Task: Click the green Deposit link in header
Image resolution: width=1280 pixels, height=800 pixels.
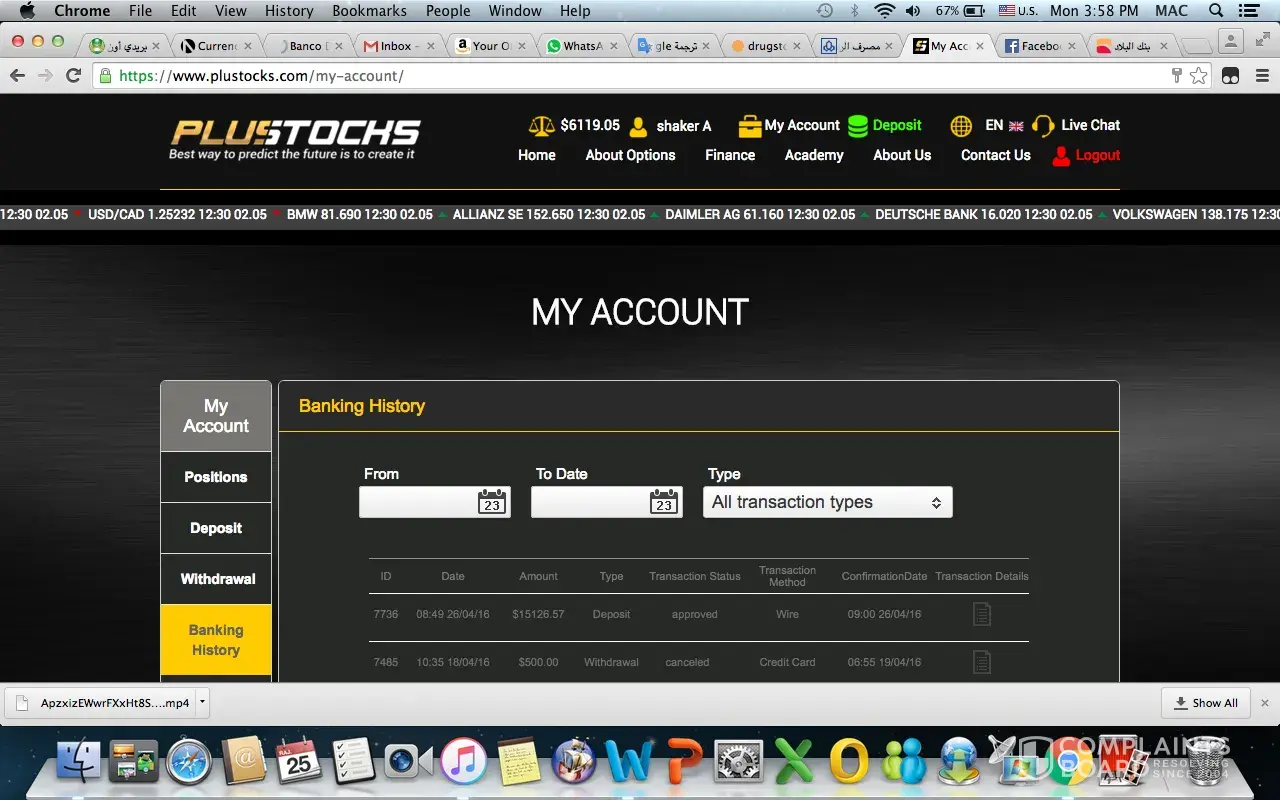Action: (897, 126)
